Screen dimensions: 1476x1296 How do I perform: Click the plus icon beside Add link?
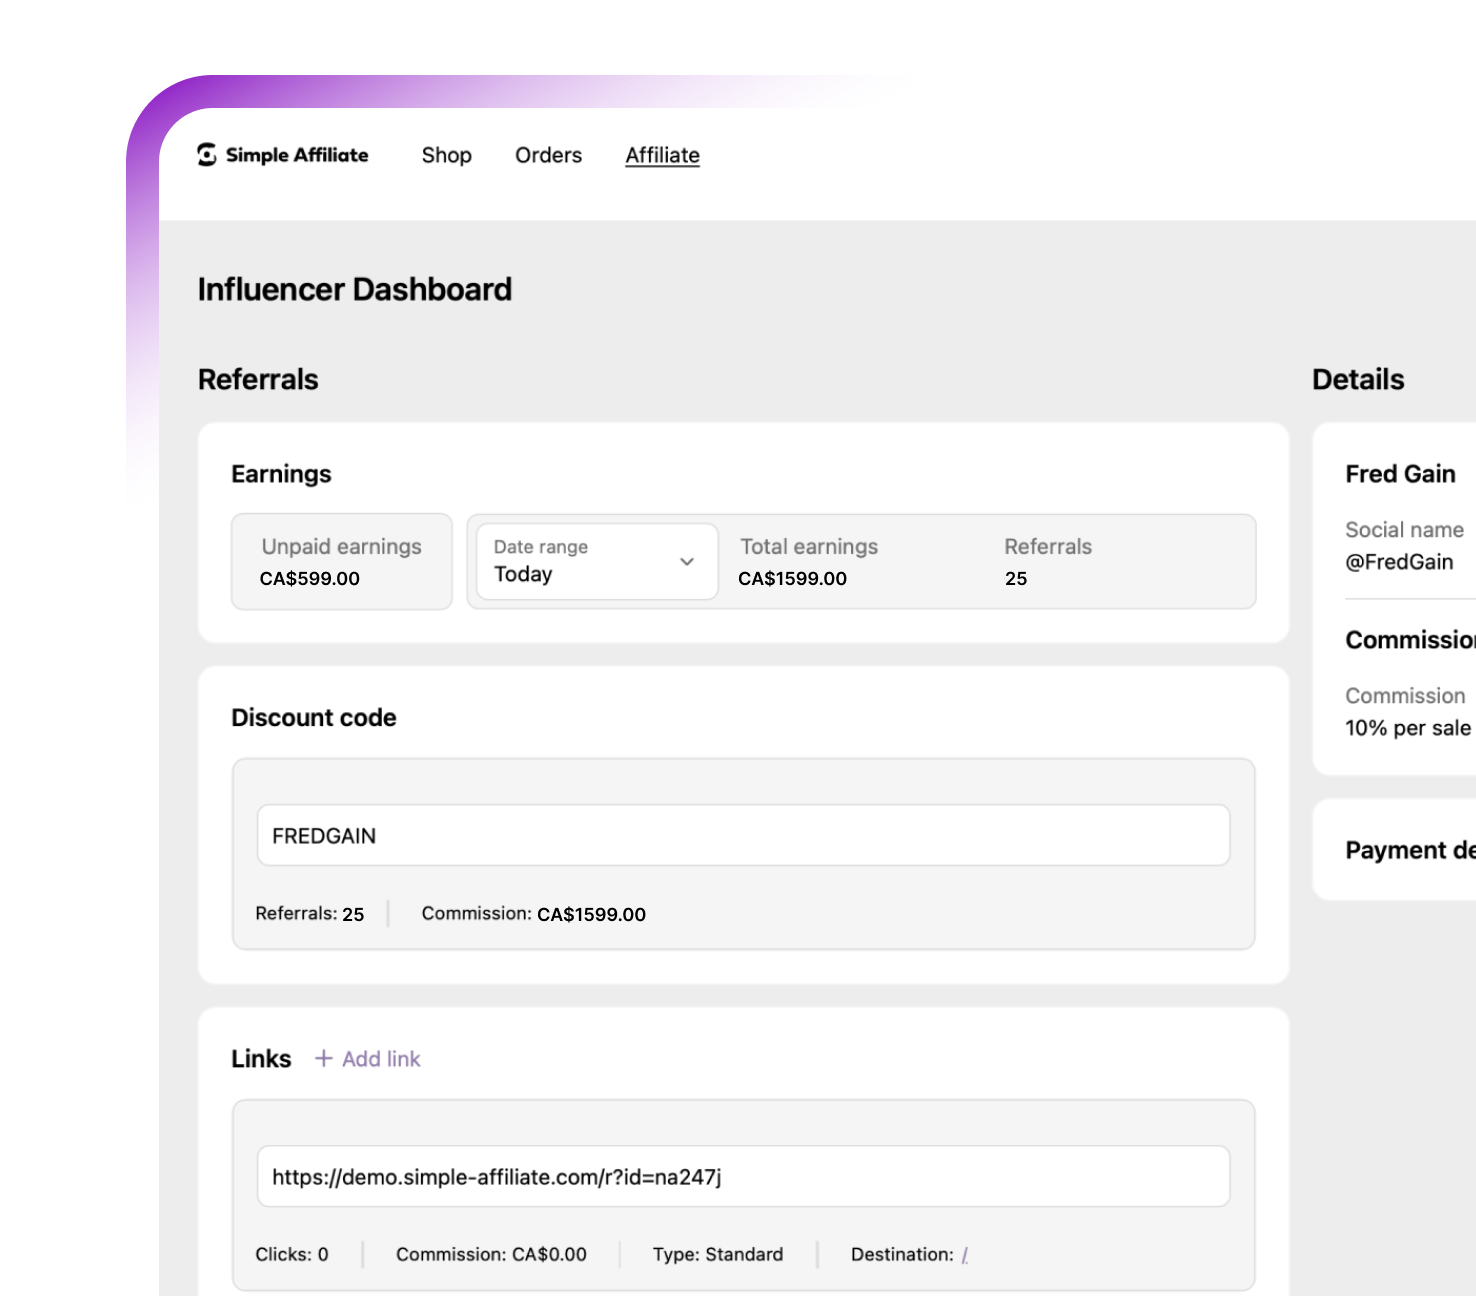pos(323,1058)
